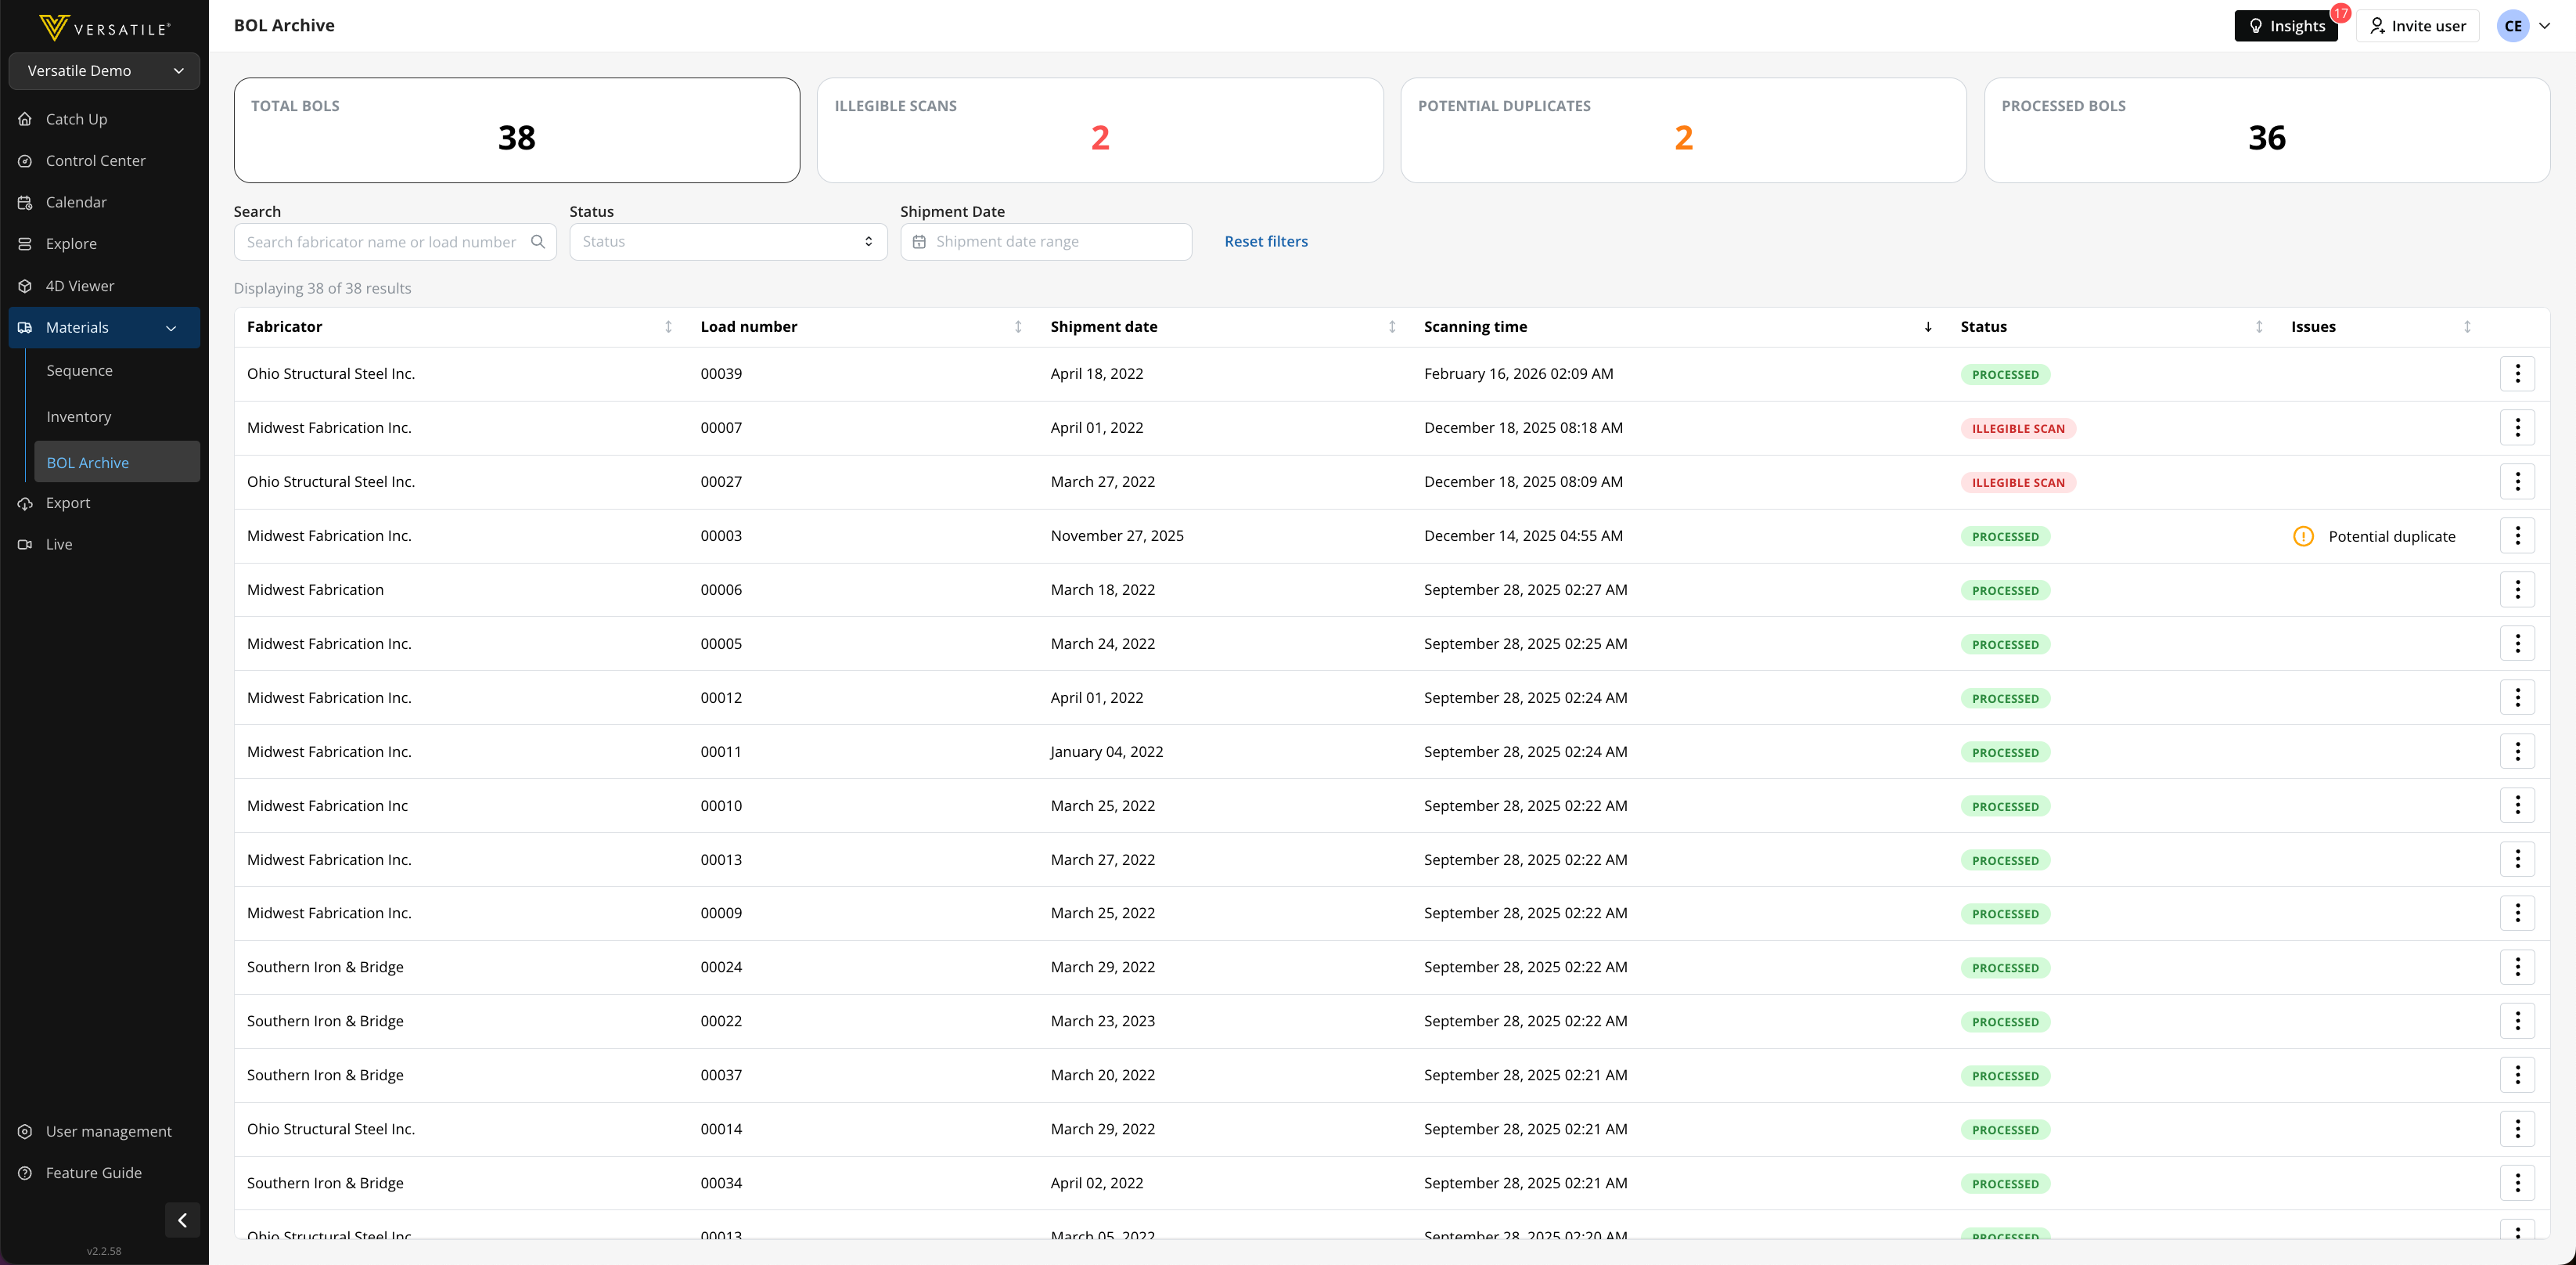This screenshot has width=2576, height=1265.
Task: Open the Live camera view
Action: coord(104,545)
